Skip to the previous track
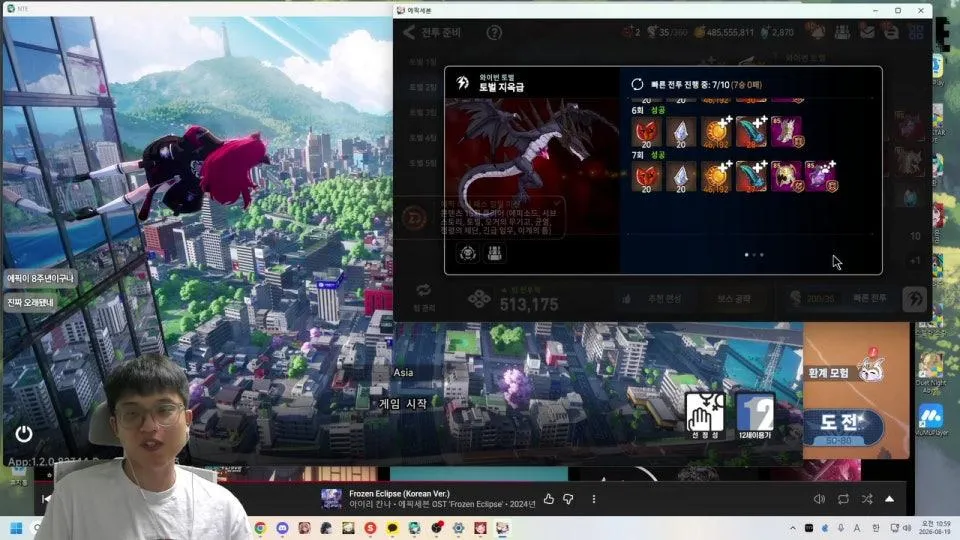This screenshot has width=960, height=540. tap(46, 499)
